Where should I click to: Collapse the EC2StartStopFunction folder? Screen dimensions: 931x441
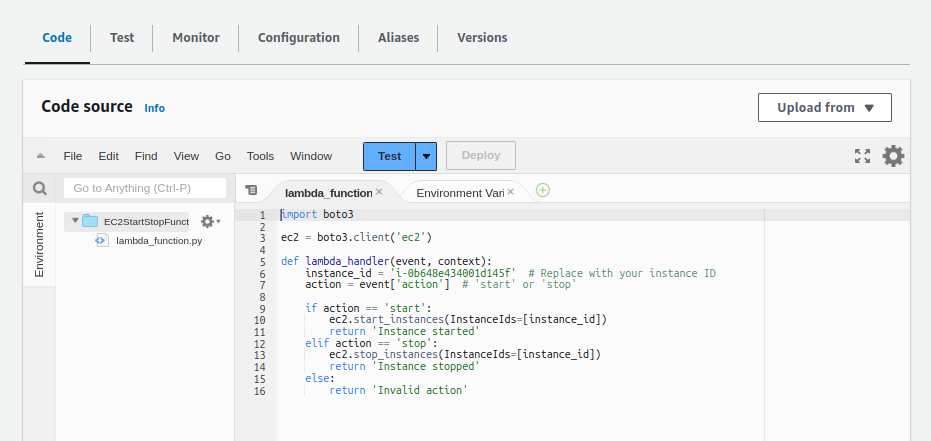coord(75,221)
